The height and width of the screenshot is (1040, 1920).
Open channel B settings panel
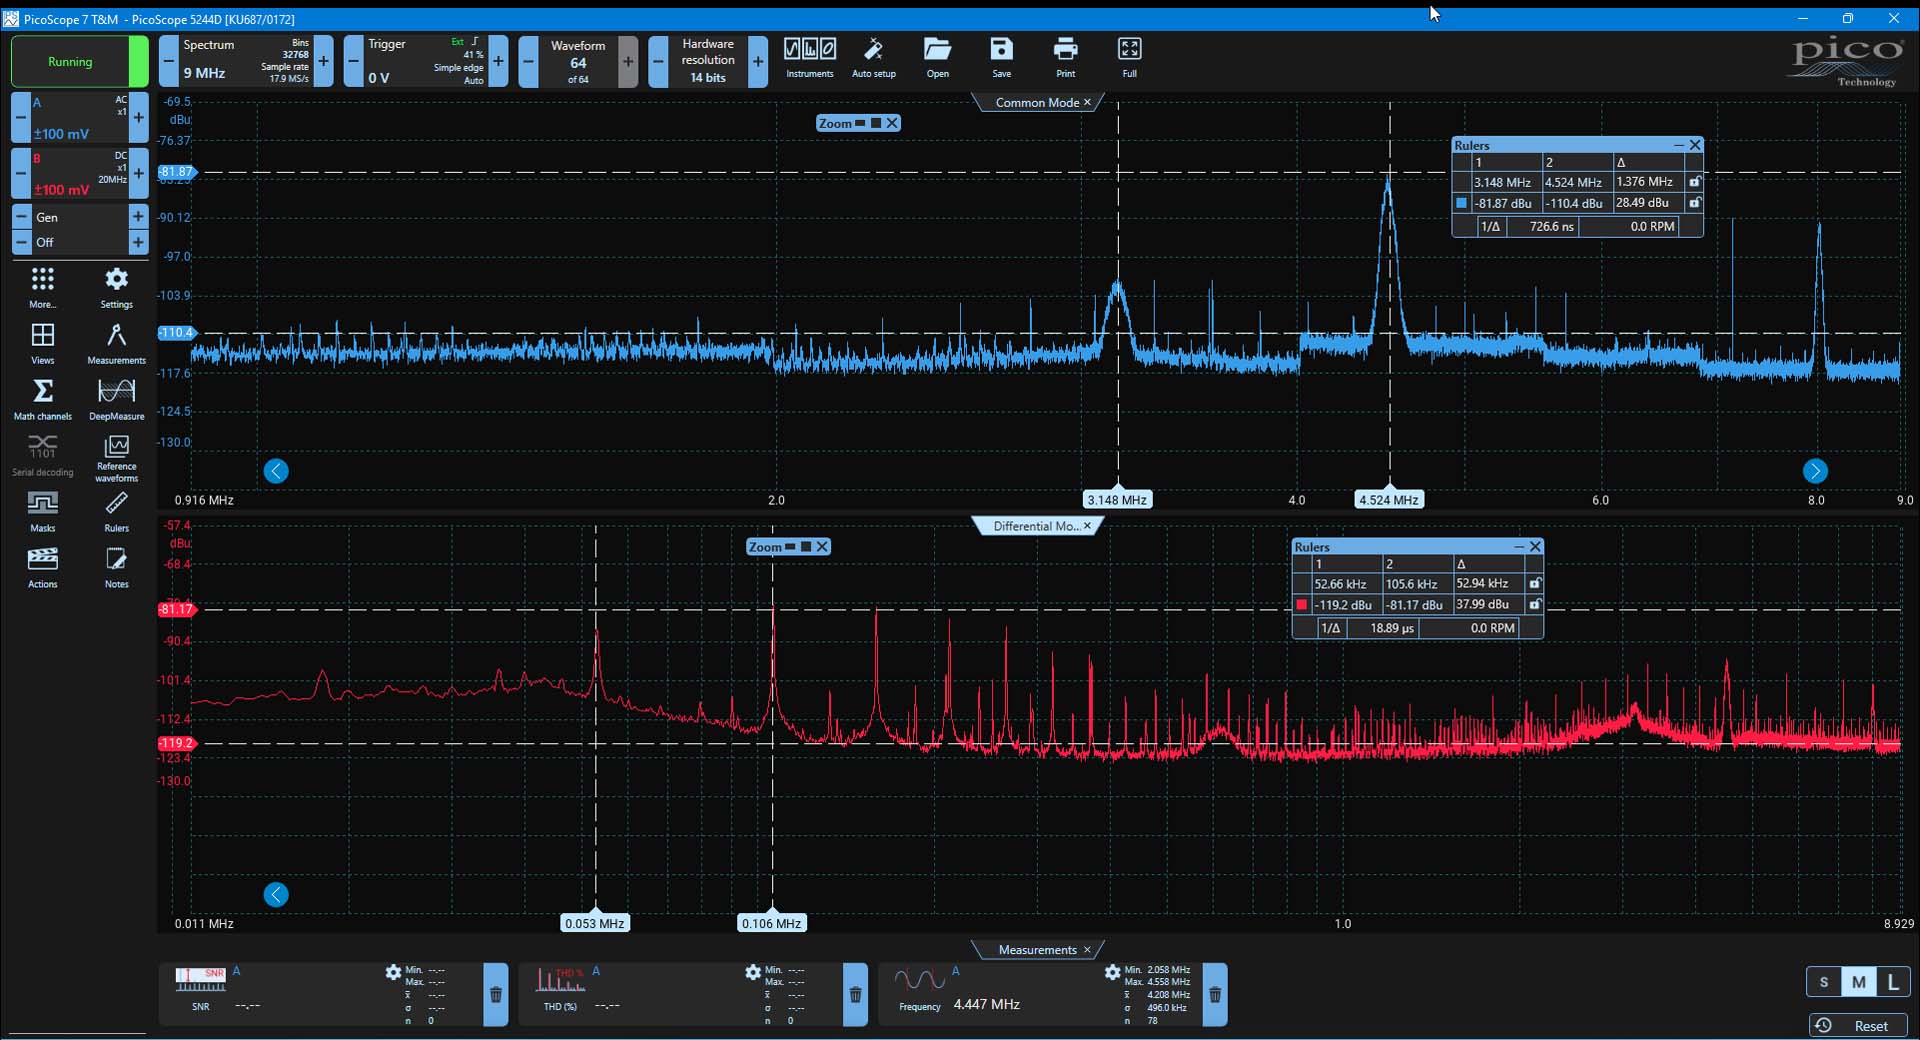point(79,174)
